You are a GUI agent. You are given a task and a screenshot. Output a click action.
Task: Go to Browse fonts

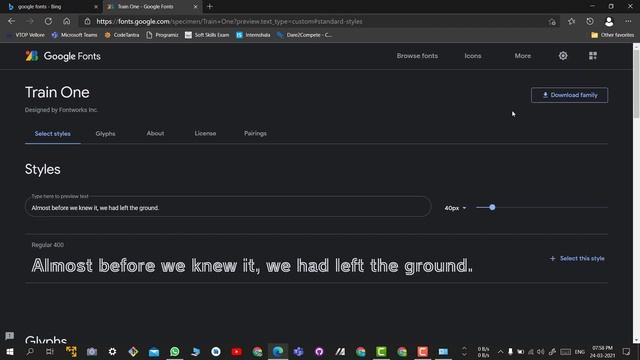[x=417, y=56]
